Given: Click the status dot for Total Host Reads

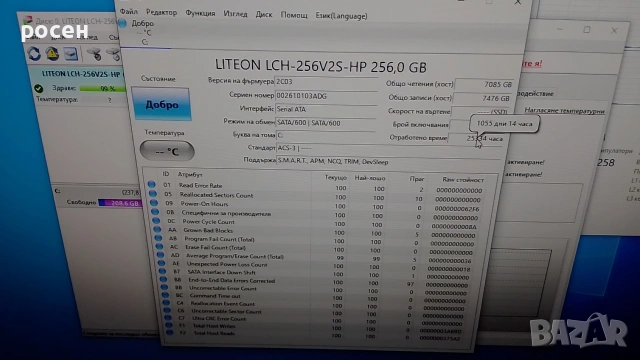Looking at the screenshot, I should 170,332.
